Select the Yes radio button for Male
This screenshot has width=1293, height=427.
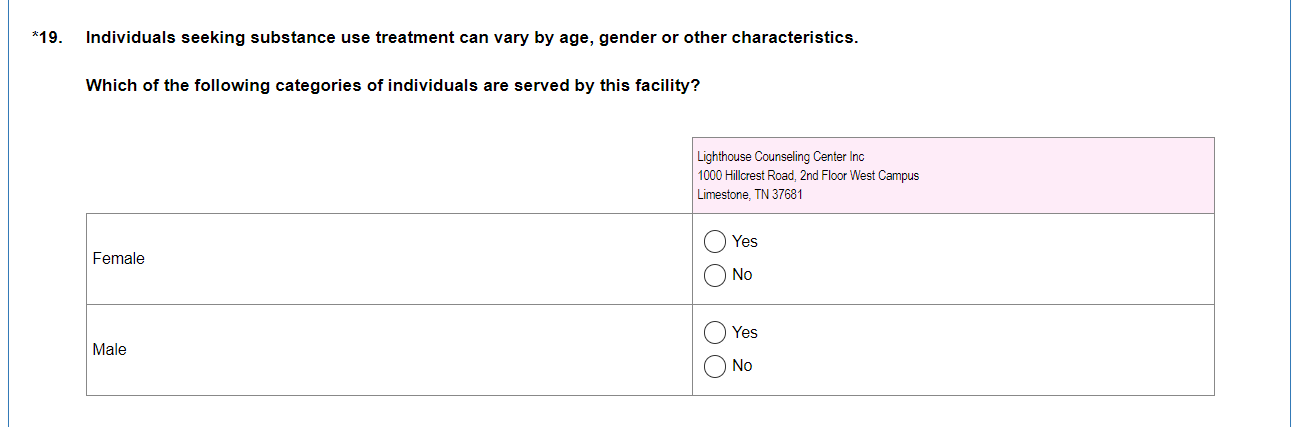point(715,333)
